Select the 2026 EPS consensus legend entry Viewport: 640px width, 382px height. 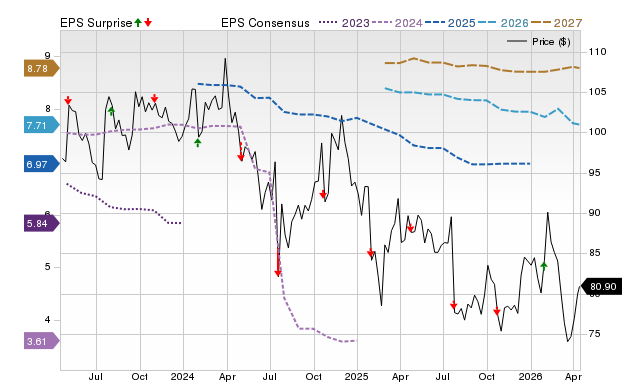coord(503,23)
